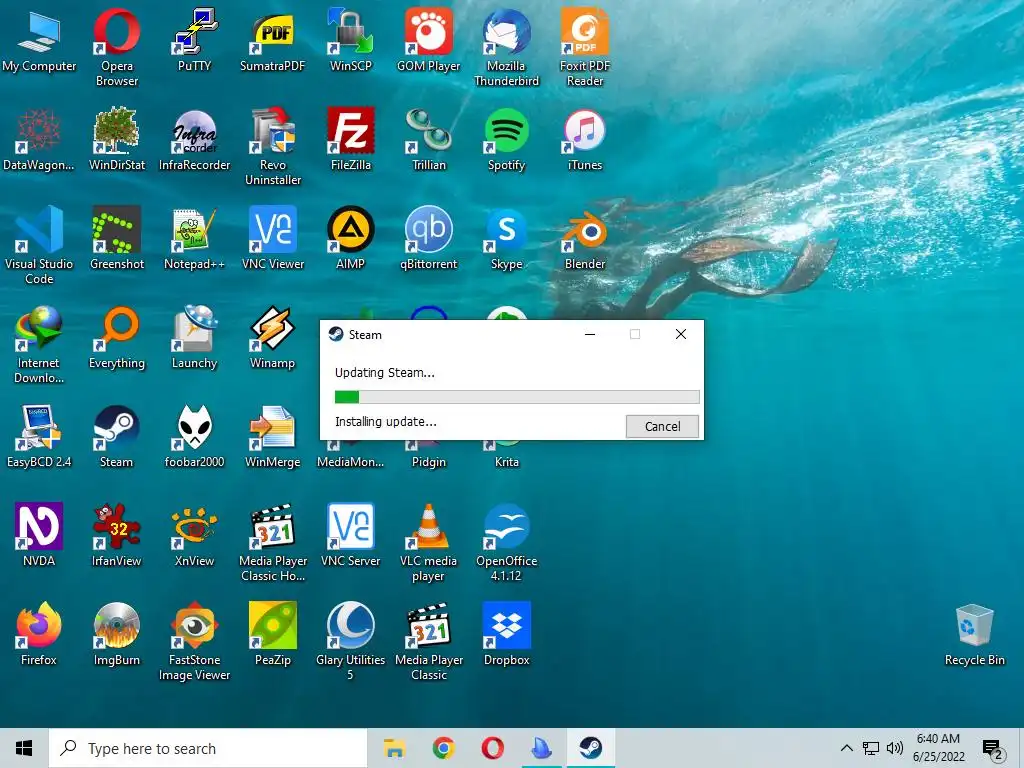Select Internet Download Manager icon

coord(39,345)
